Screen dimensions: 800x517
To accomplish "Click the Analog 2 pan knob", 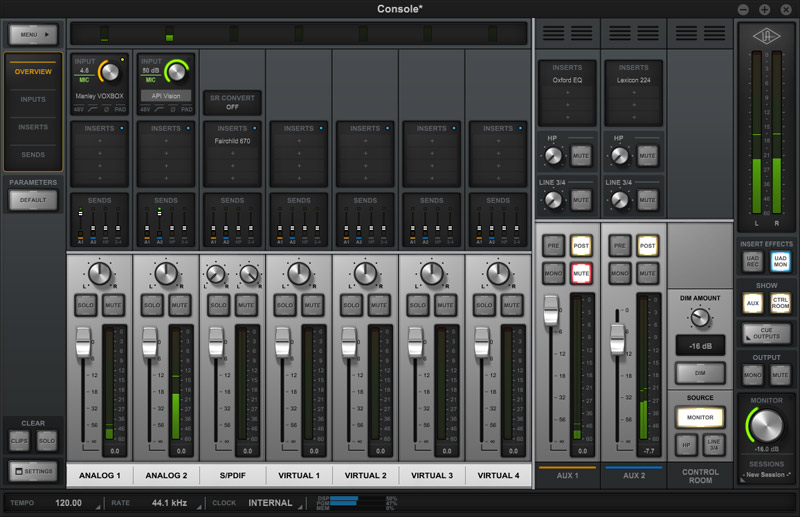I will tap(166, 274).
